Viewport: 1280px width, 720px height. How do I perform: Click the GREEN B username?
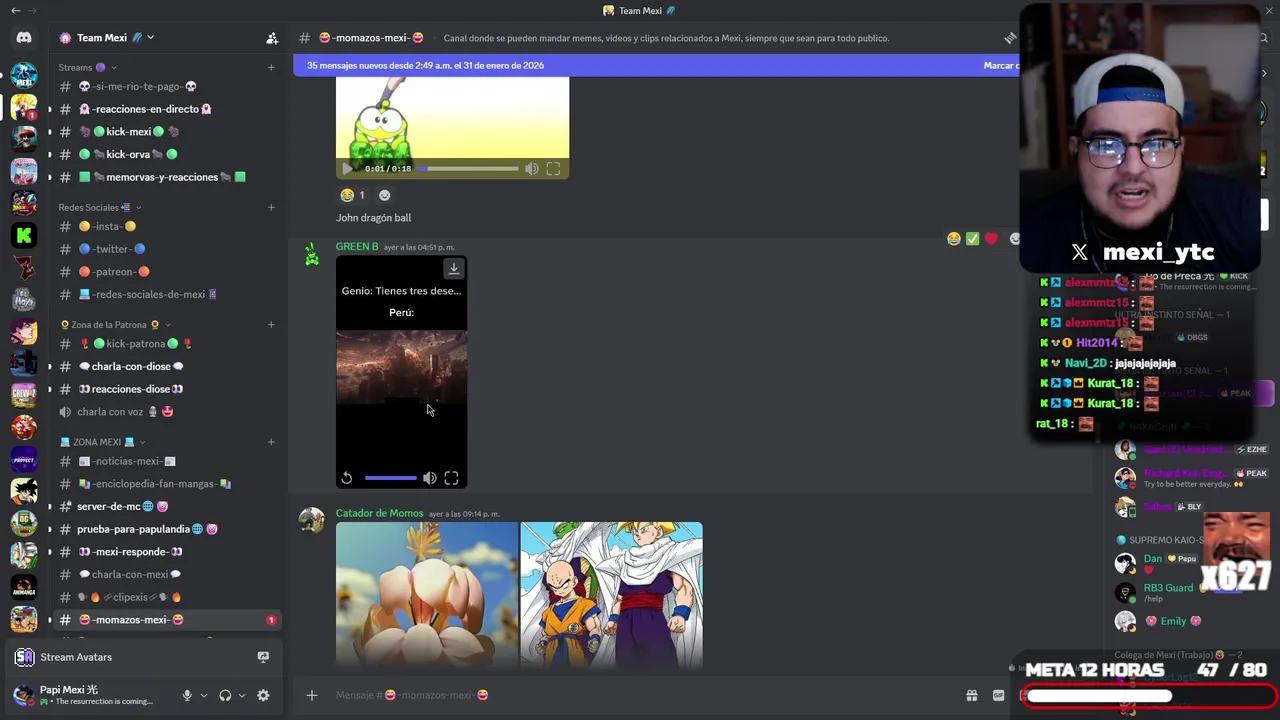pos(357,247)
